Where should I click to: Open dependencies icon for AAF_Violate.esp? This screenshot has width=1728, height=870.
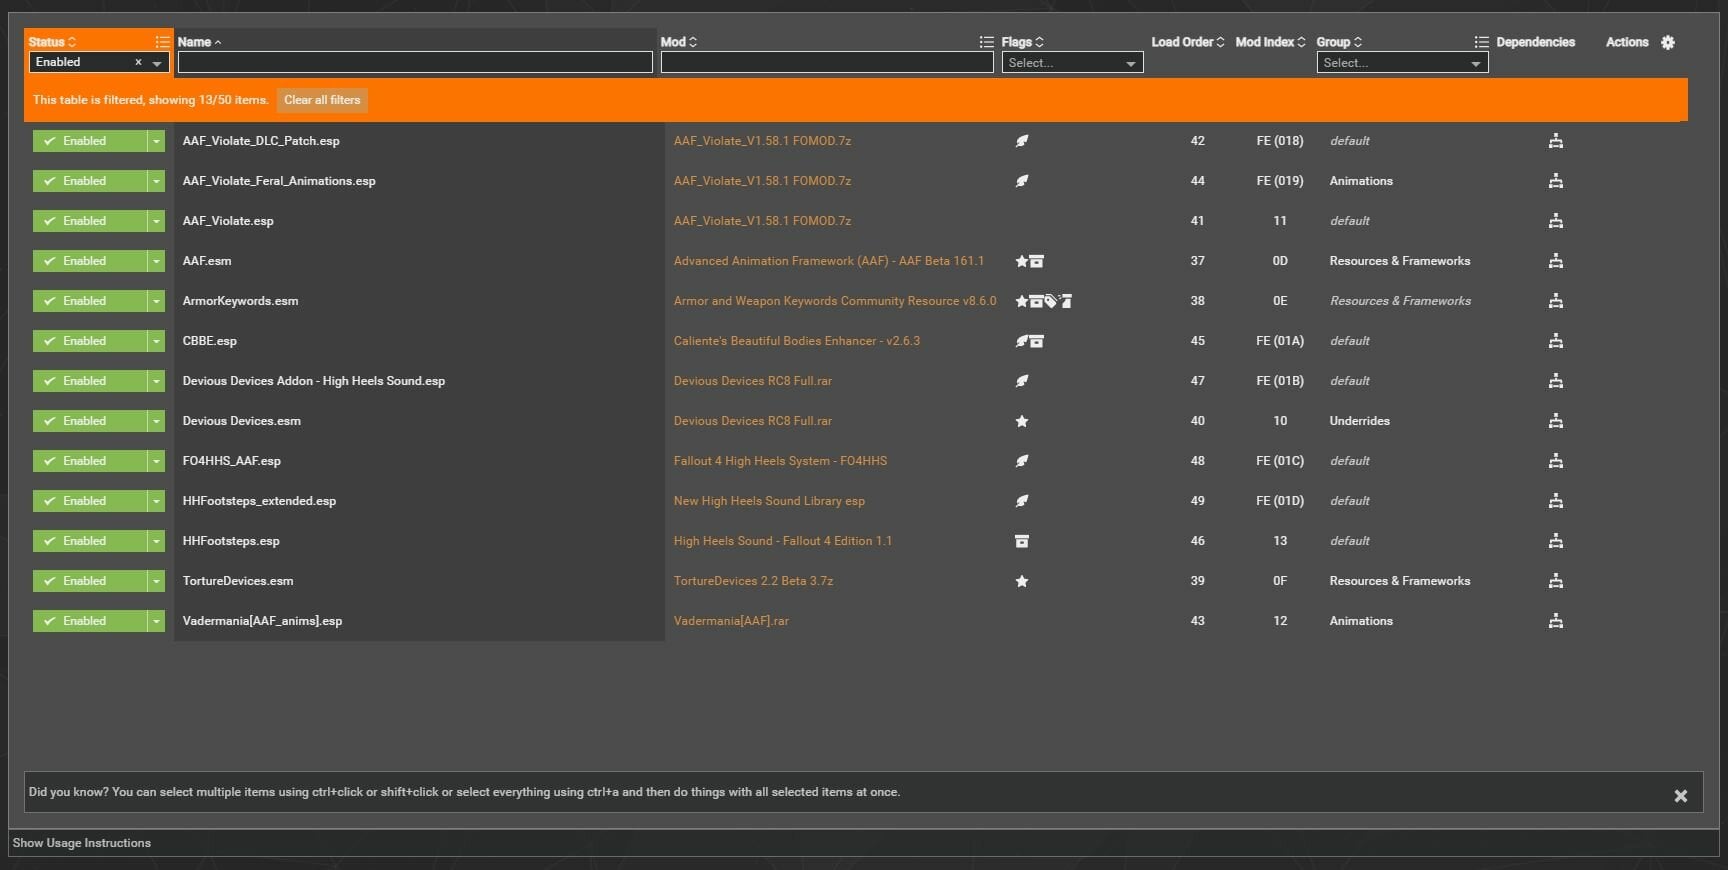(x=1555, y=221)
